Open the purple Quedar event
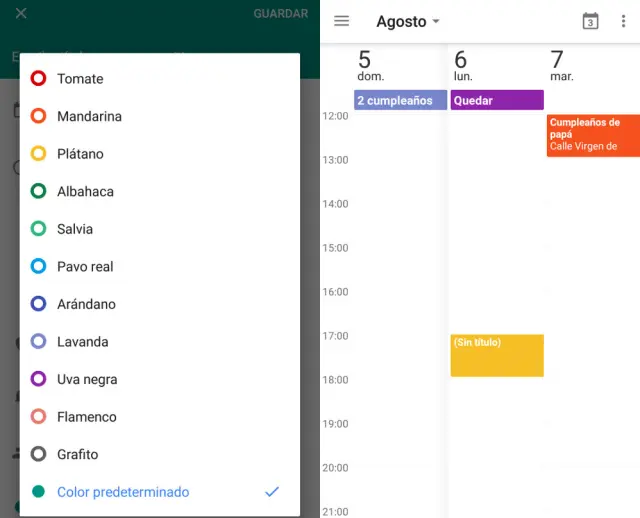The width and height of the screenshot is (640, 518). coord(496,100)
